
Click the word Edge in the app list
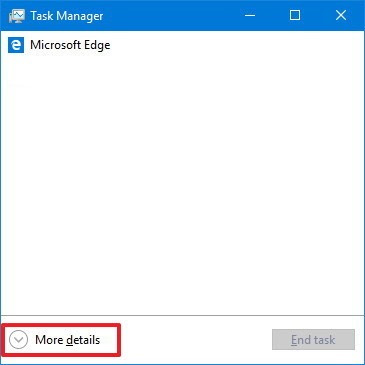tap(97, 46)
